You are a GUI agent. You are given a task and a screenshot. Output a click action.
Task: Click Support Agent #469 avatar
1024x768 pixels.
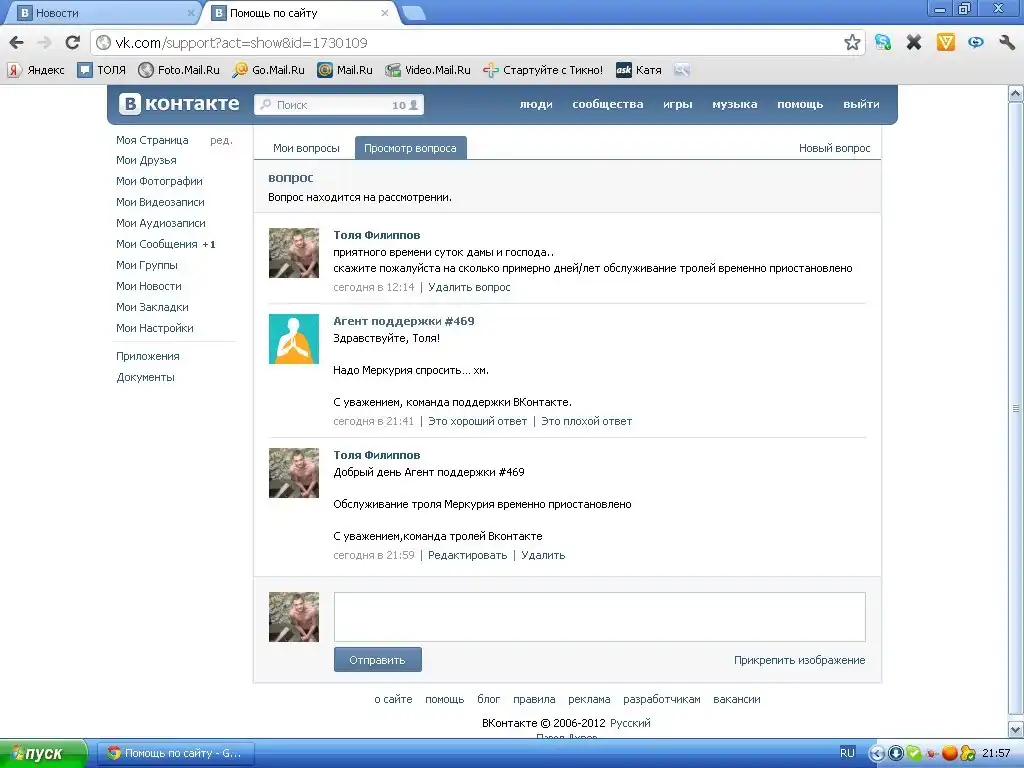(x=294, y=338)
